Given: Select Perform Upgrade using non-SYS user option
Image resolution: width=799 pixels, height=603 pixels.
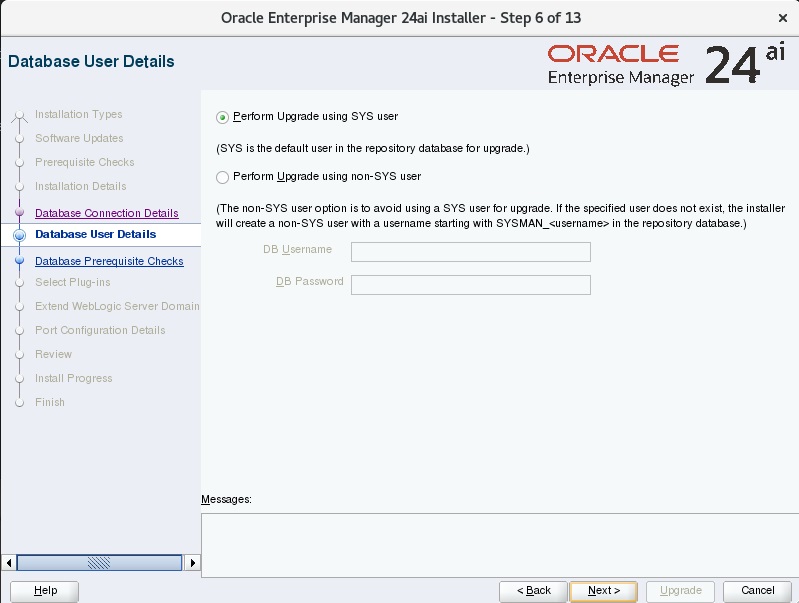Looking at the screenshot, I should (222, 177).
